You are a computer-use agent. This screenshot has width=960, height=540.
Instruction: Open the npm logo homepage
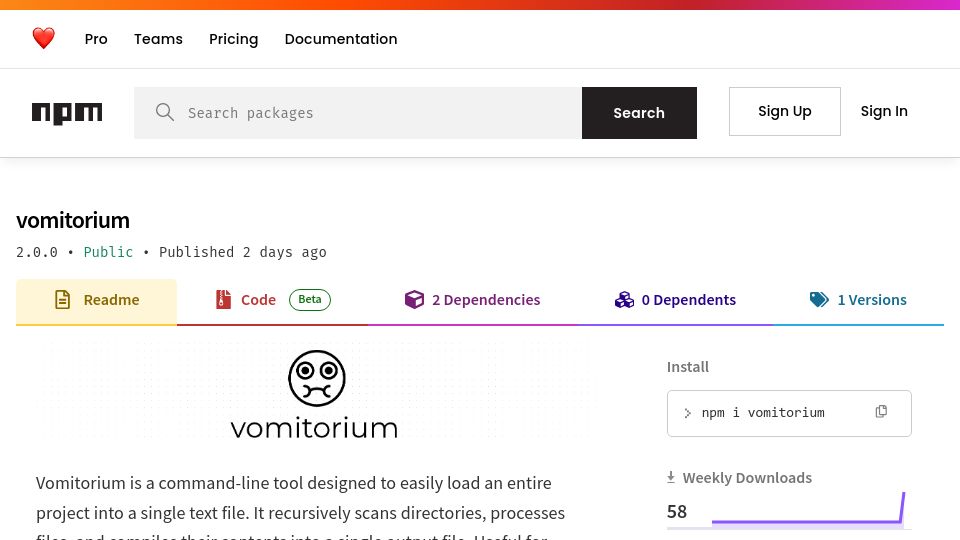point(67,113)
